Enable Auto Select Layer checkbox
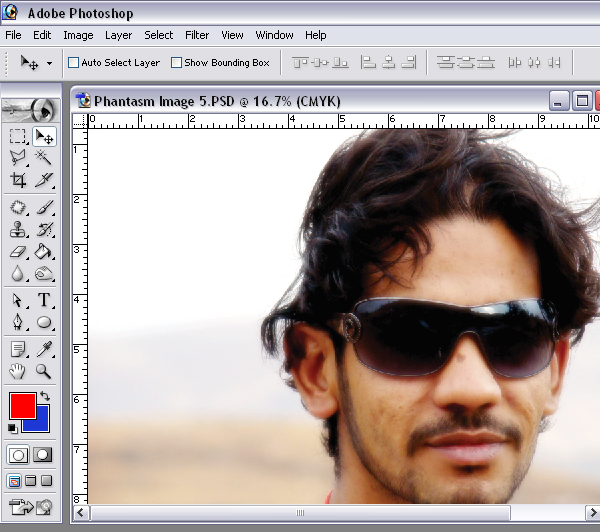 click(73, 62)
